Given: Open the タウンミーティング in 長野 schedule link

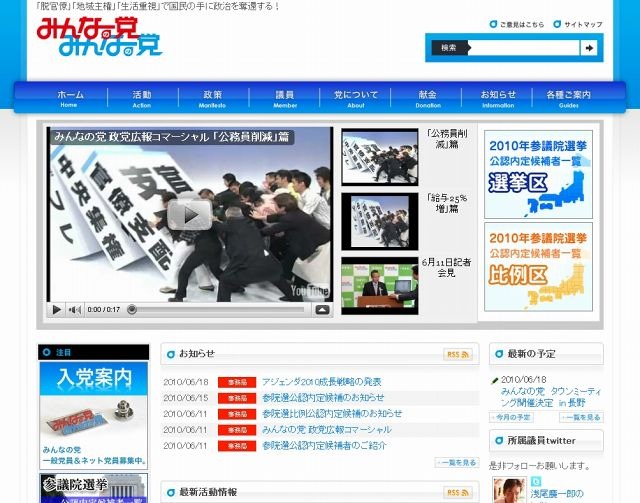Looking at the screenshot, I should click(551, 397).
